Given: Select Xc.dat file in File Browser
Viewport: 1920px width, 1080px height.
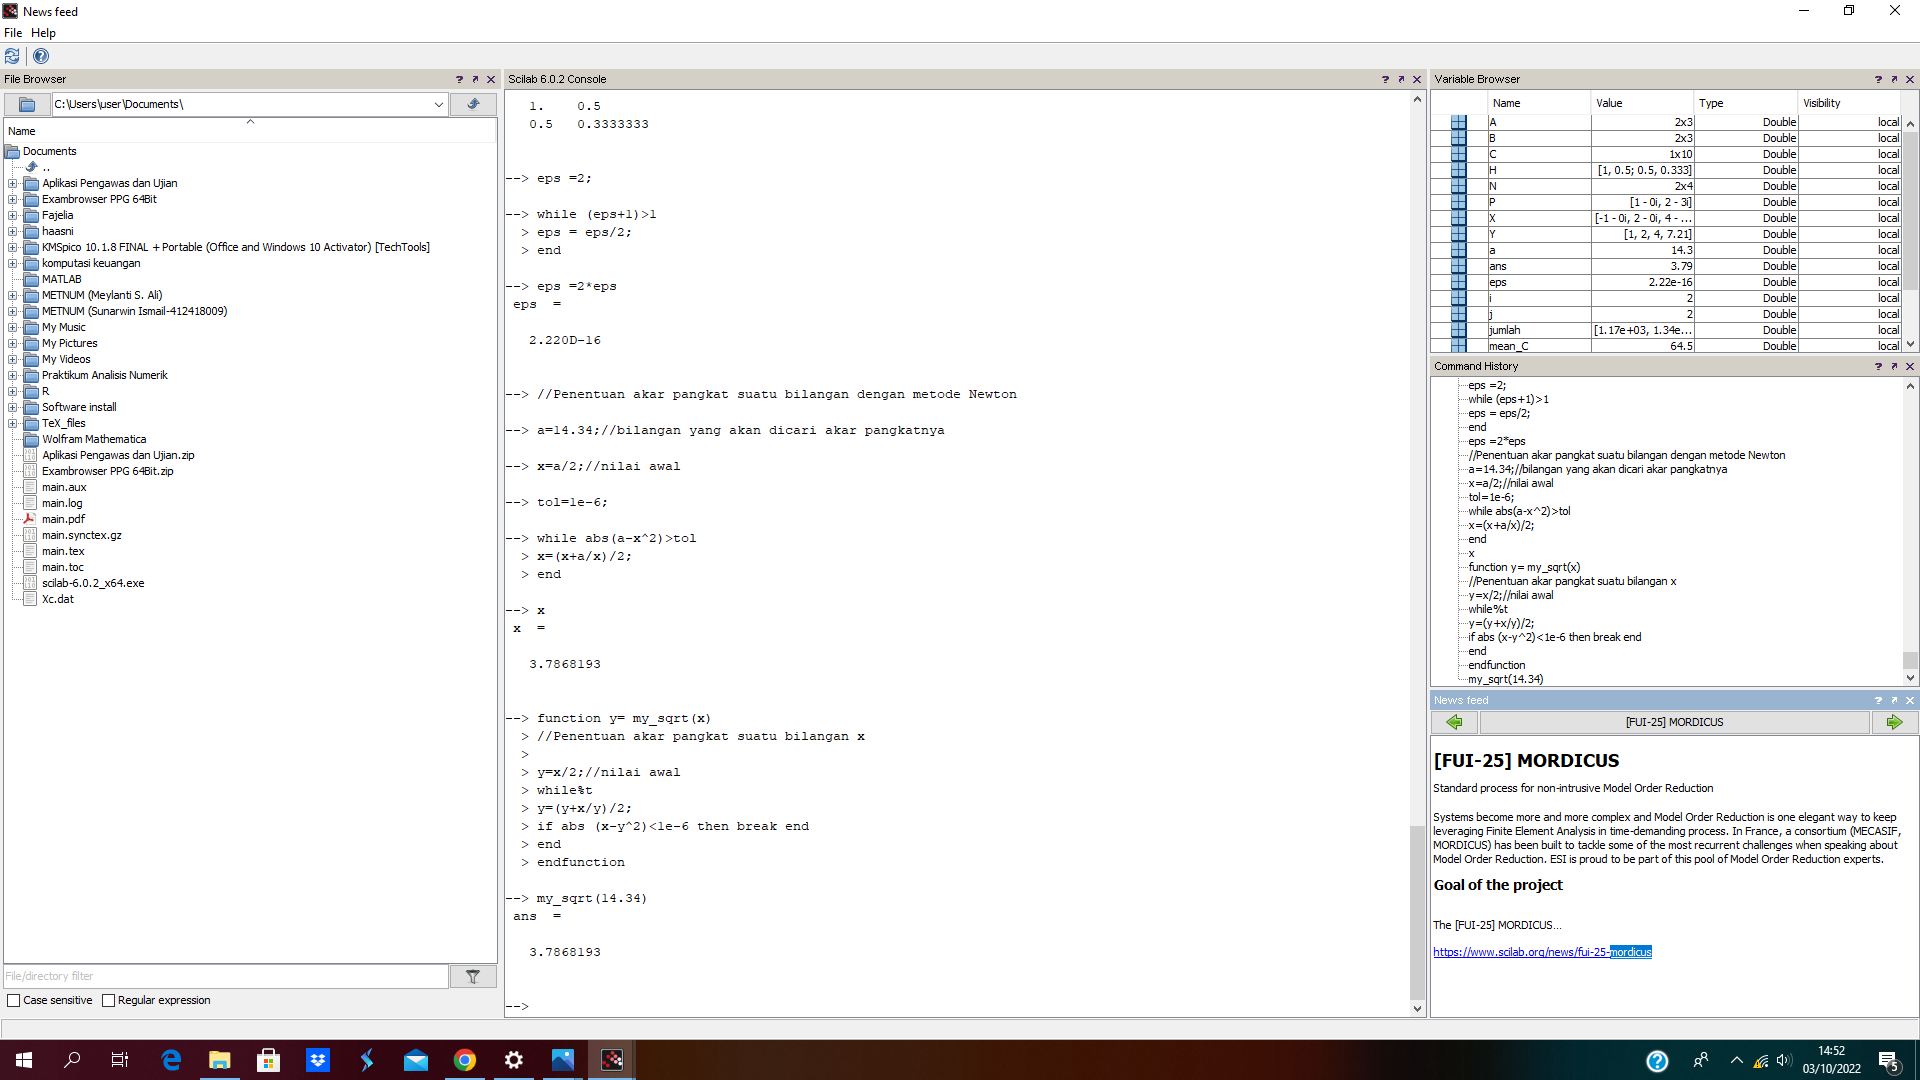Looking at the screenshot, I should click(58, 599).
